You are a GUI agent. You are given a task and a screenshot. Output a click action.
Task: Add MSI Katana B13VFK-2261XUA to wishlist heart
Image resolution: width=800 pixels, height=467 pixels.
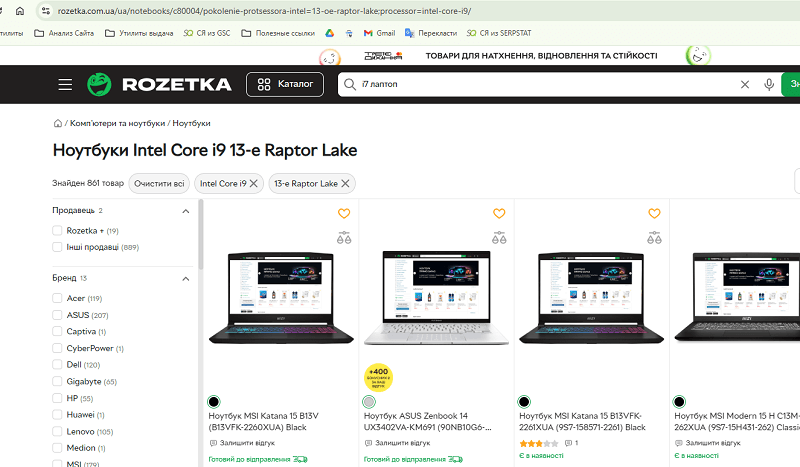pos(654,213)
